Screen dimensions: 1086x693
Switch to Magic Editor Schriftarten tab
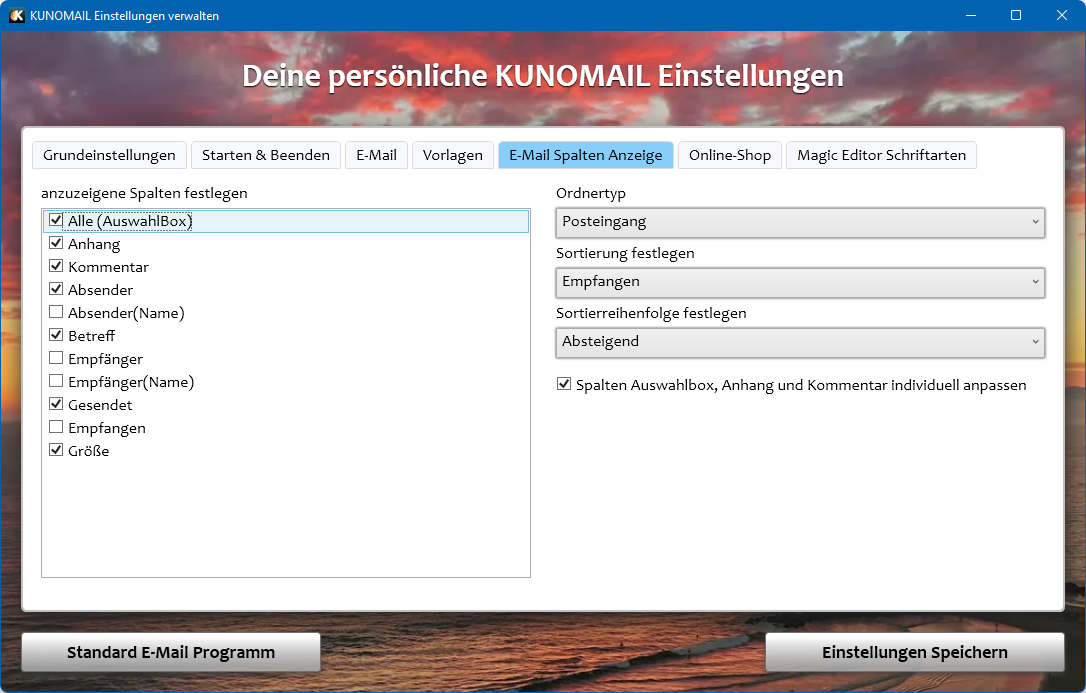(x=882, y=155)
